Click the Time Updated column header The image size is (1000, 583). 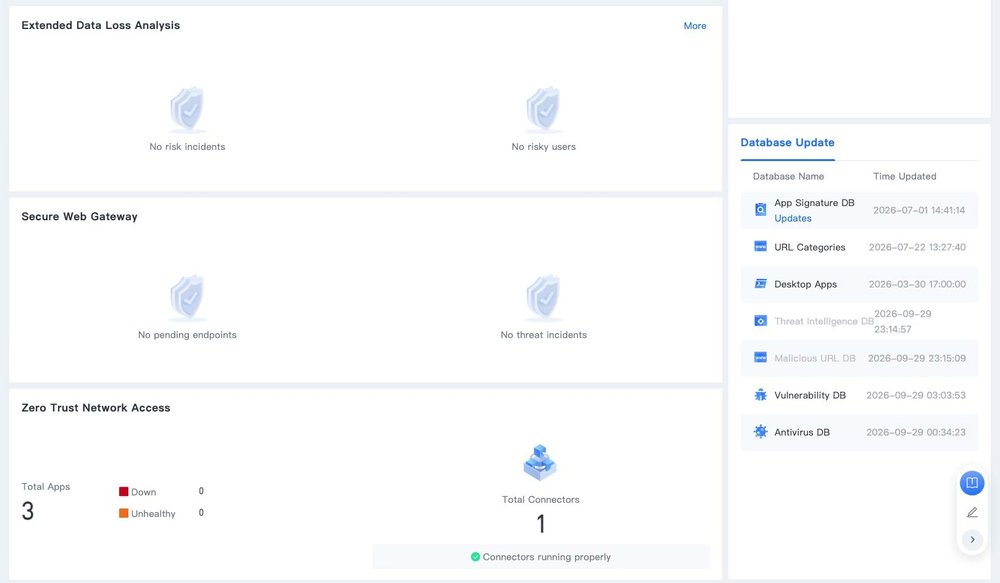[904, 177]
